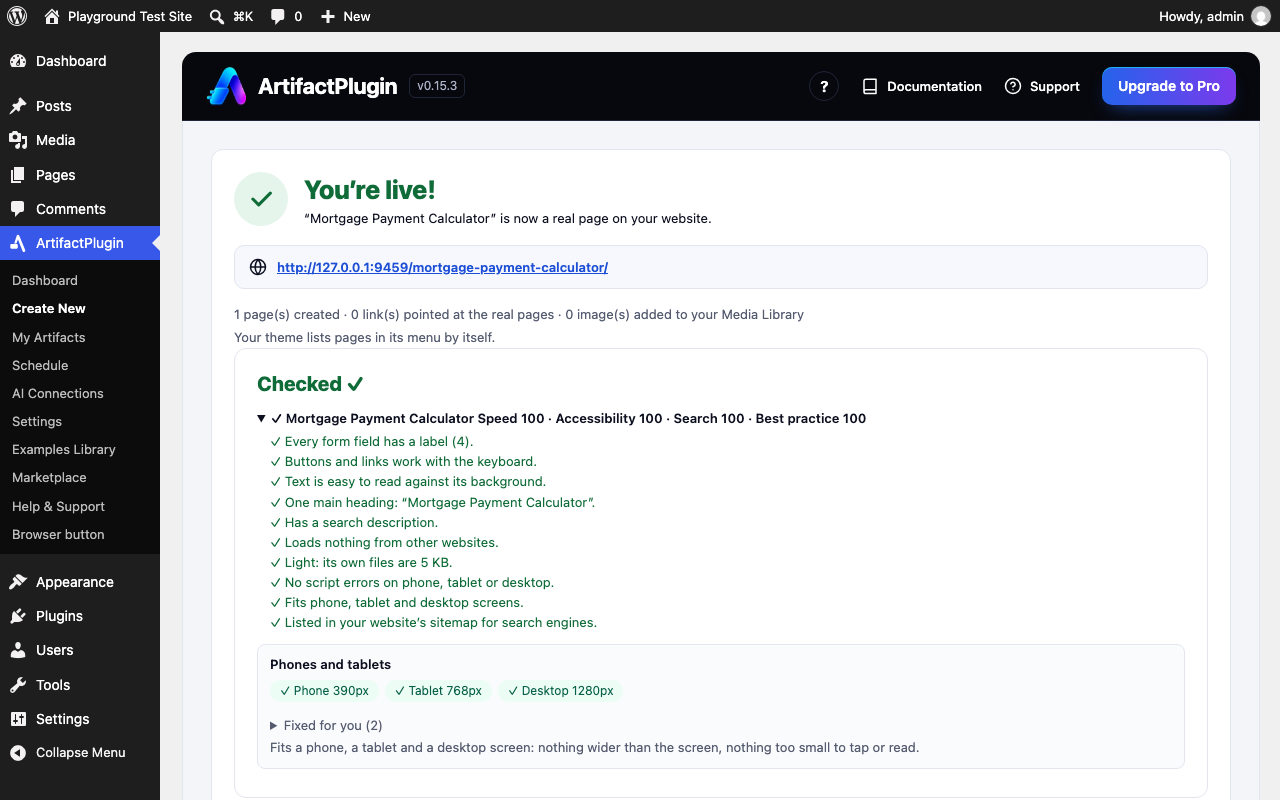This screenshot has height=800, width=1280.
Task: Expand the Fixed for you (2) section
Action: click(326, 725)
